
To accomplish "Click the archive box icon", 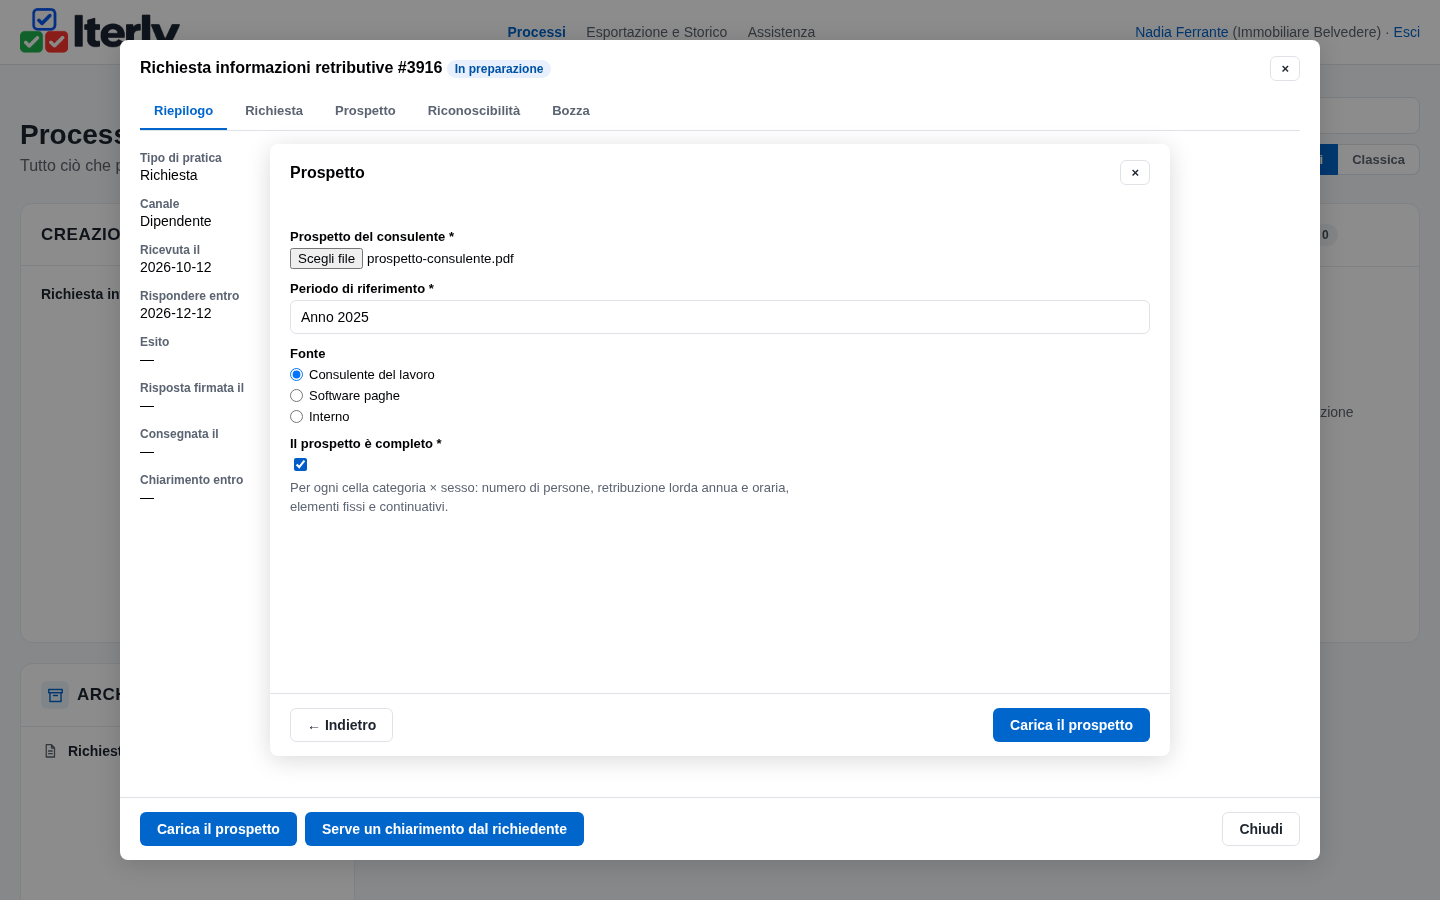I will 55,695.
